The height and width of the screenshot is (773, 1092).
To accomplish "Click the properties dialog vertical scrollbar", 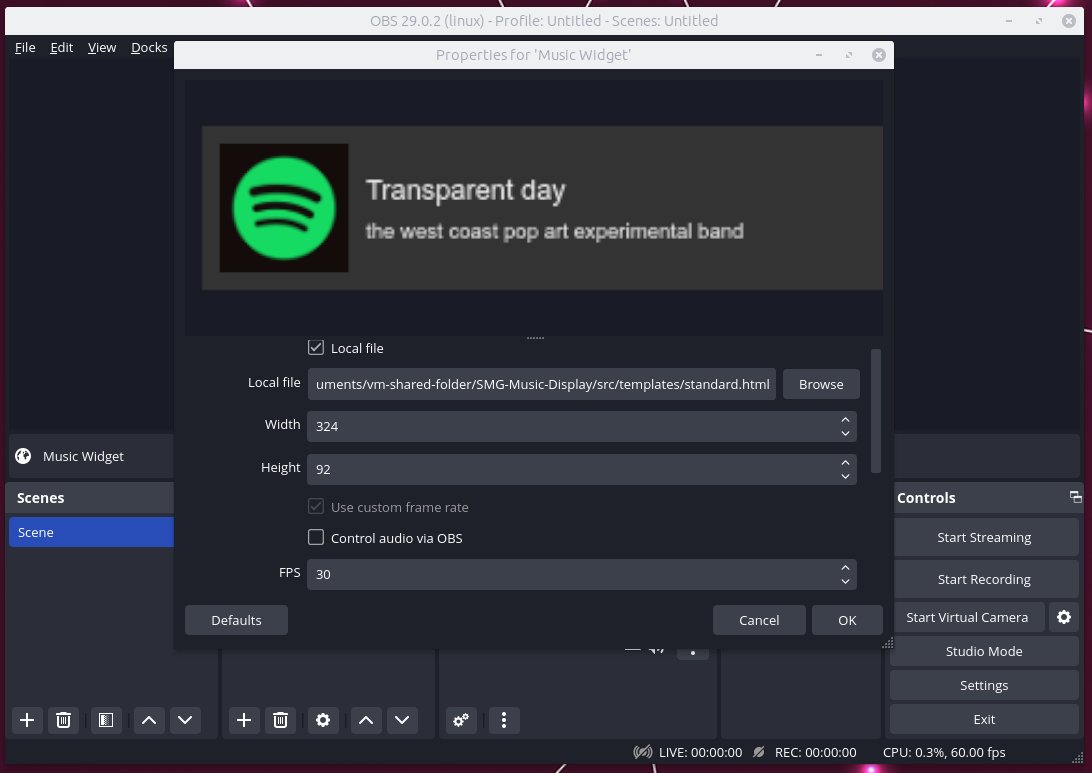I will (876, 411).
